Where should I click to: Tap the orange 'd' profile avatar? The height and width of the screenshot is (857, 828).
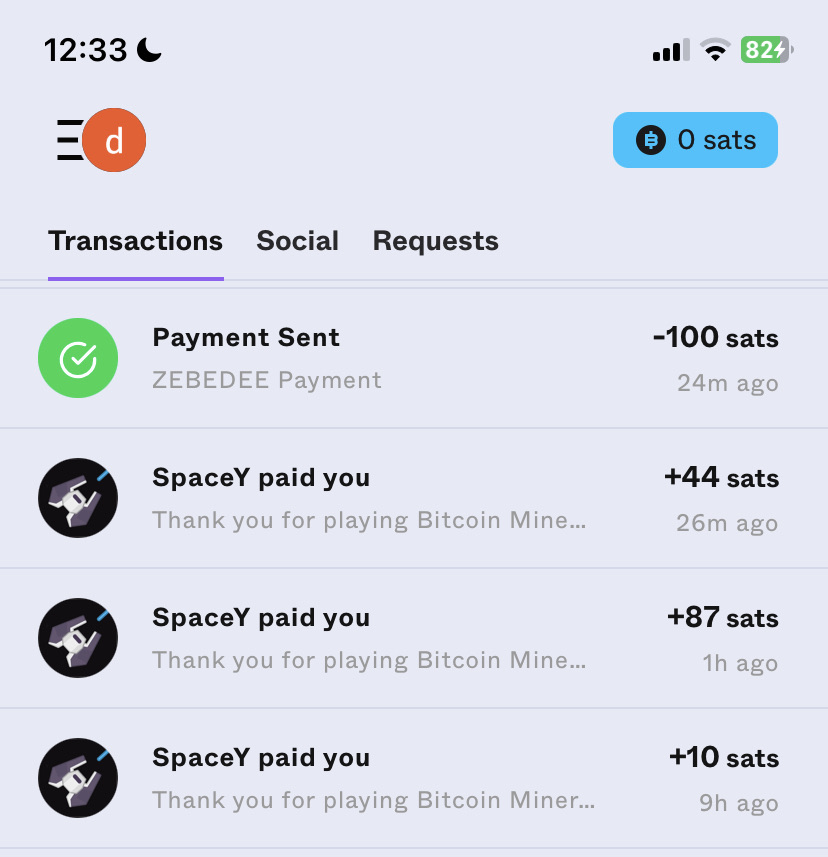pyautogui.click(x=114, y=141)
